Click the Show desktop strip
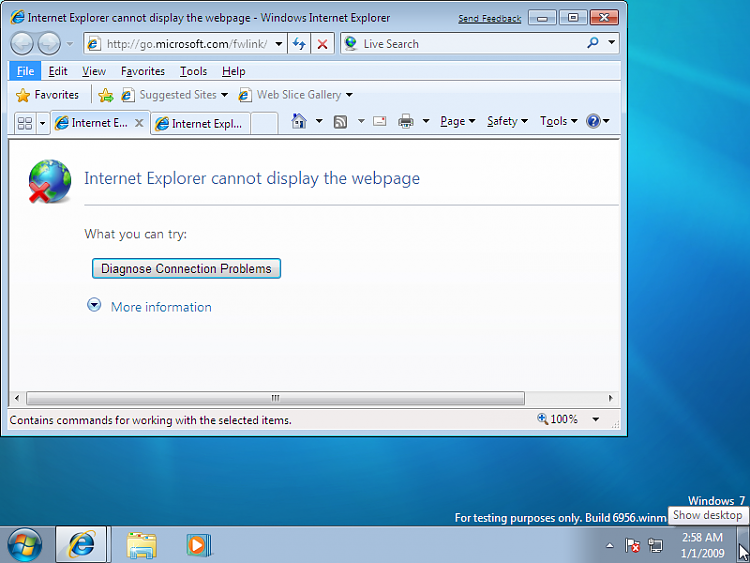This screenshot has height=563, width=750. (744, 544)
